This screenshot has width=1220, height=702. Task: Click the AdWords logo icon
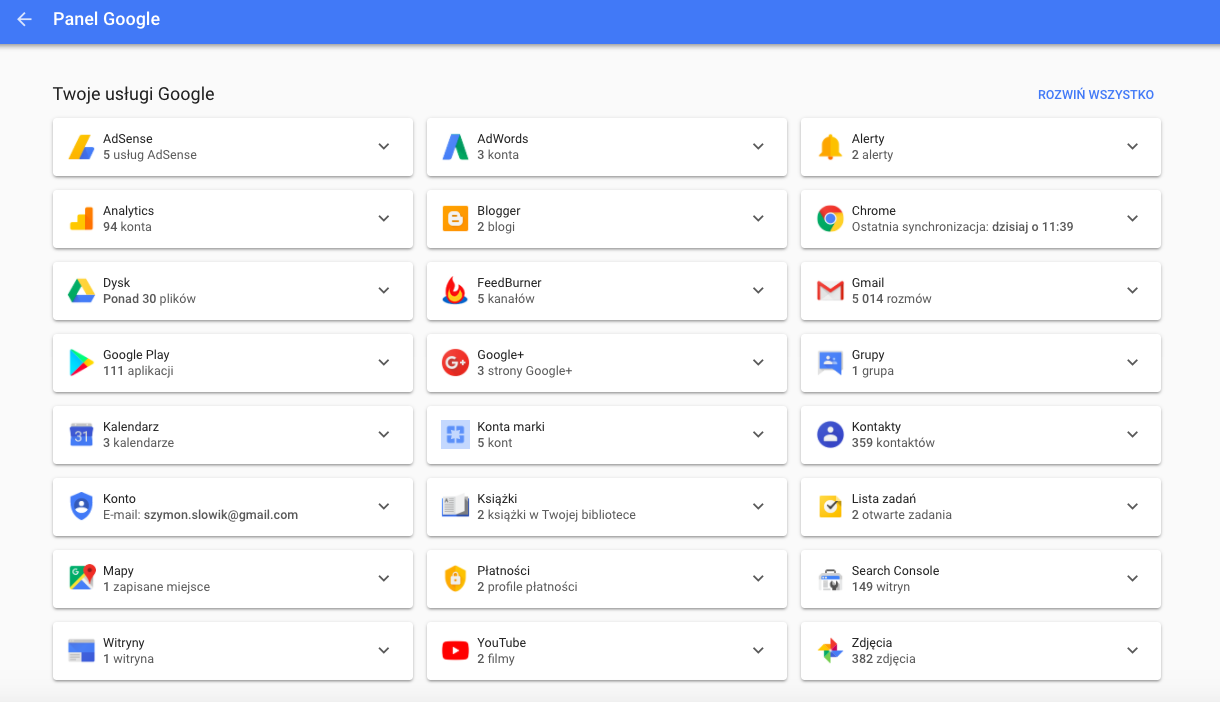click(455, 147)
